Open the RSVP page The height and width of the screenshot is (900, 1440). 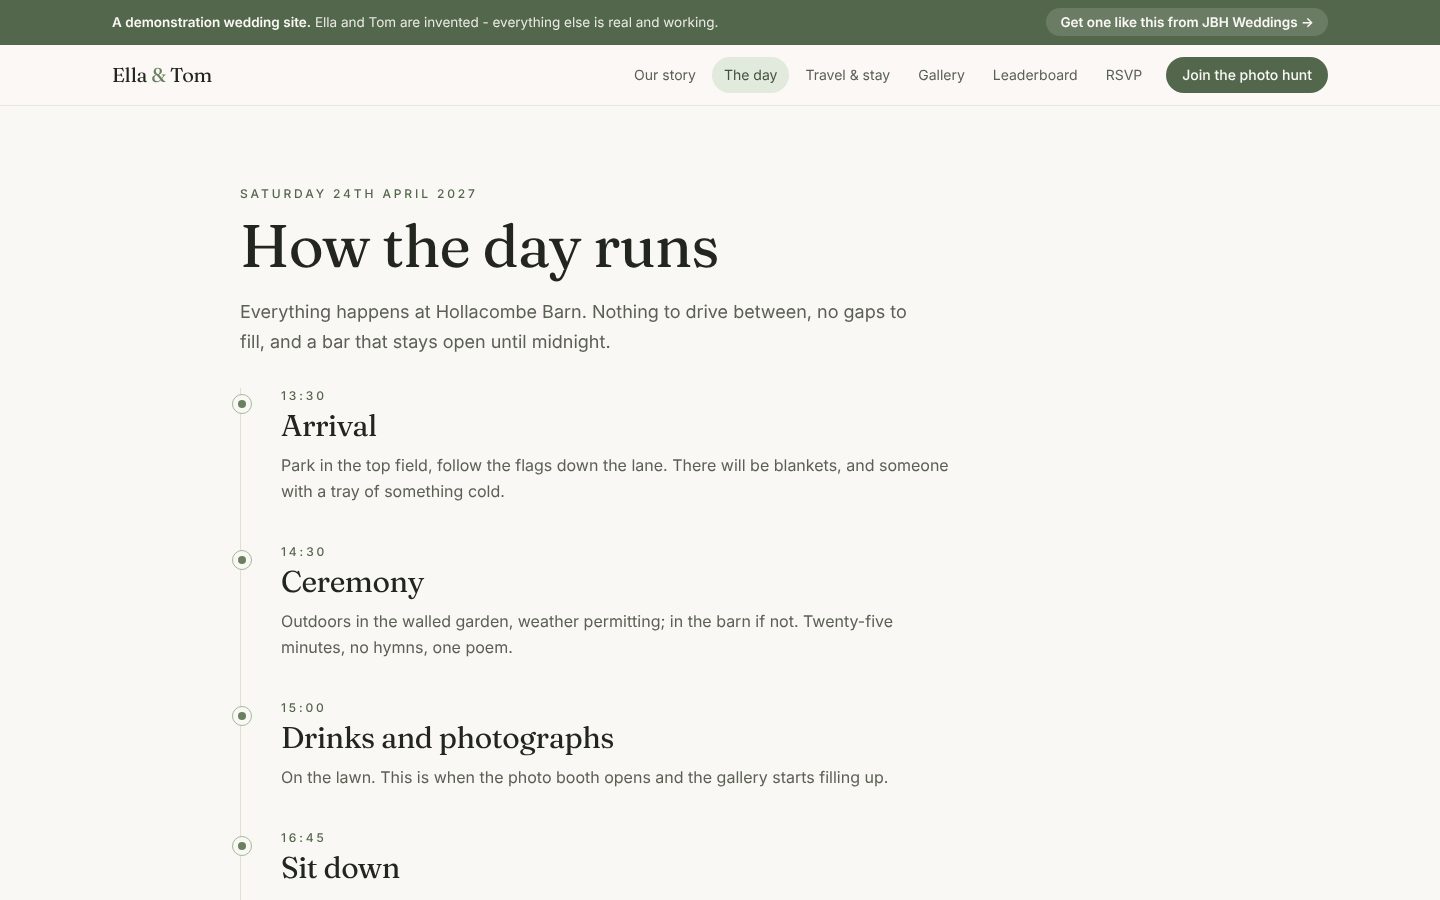click(x=1124, y=75)
